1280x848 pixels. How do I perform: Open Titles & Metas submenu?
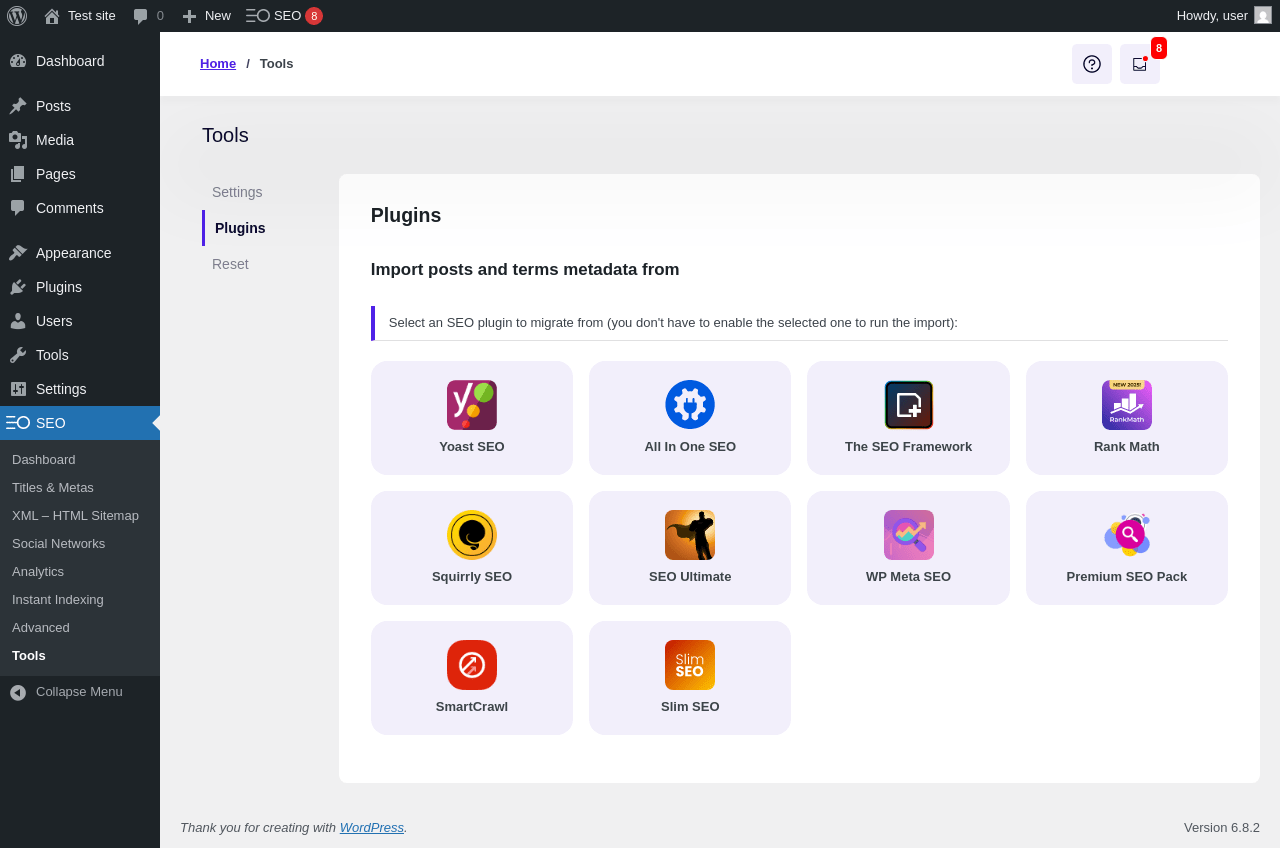point(53,488)
